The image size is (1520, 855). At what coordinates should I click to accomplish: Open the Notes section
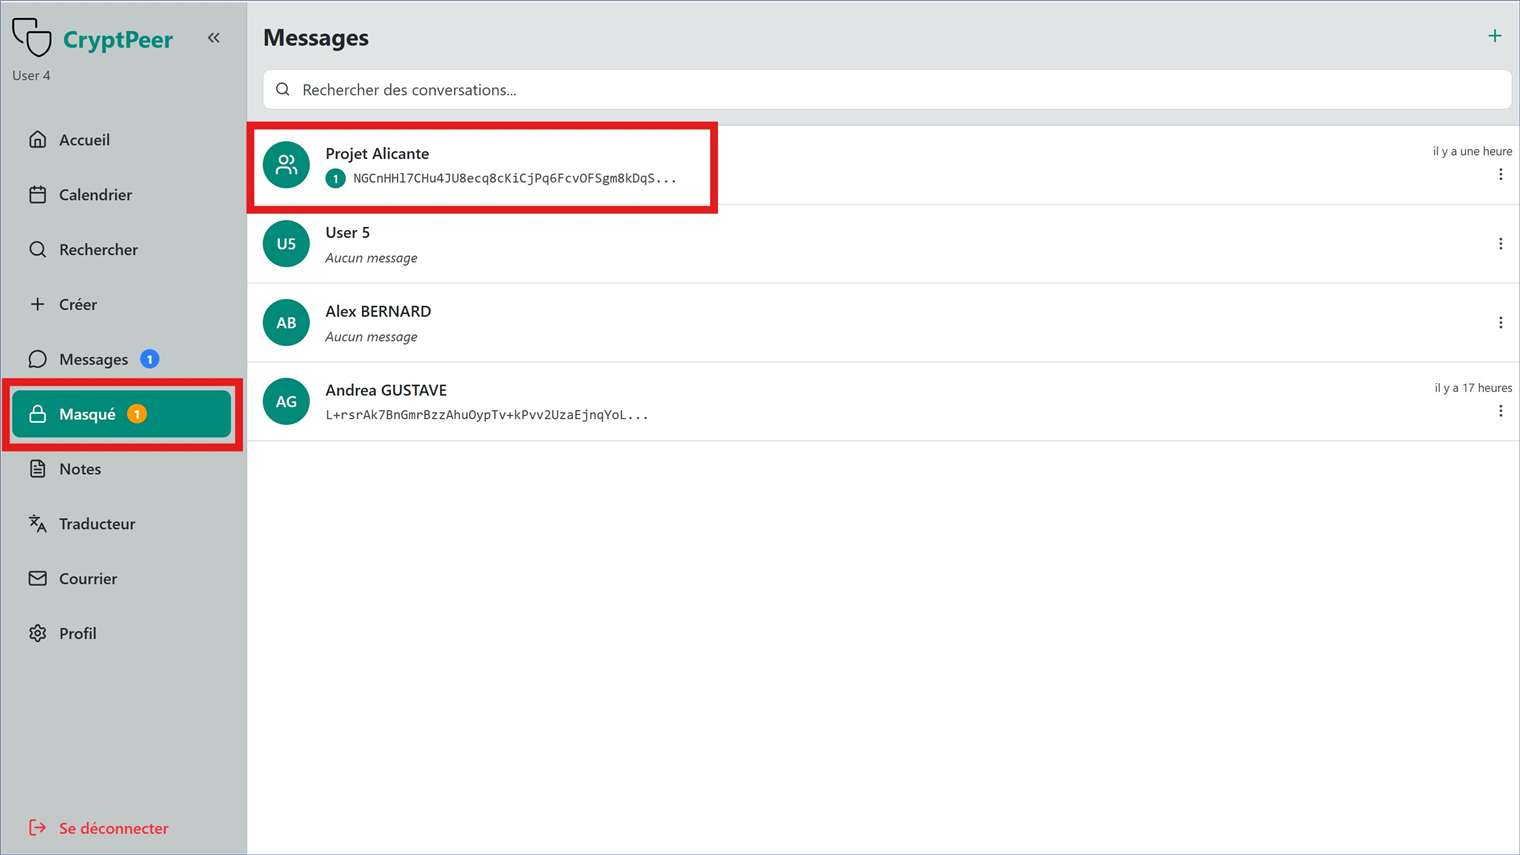pyautogui.click(x=80, y=469)
